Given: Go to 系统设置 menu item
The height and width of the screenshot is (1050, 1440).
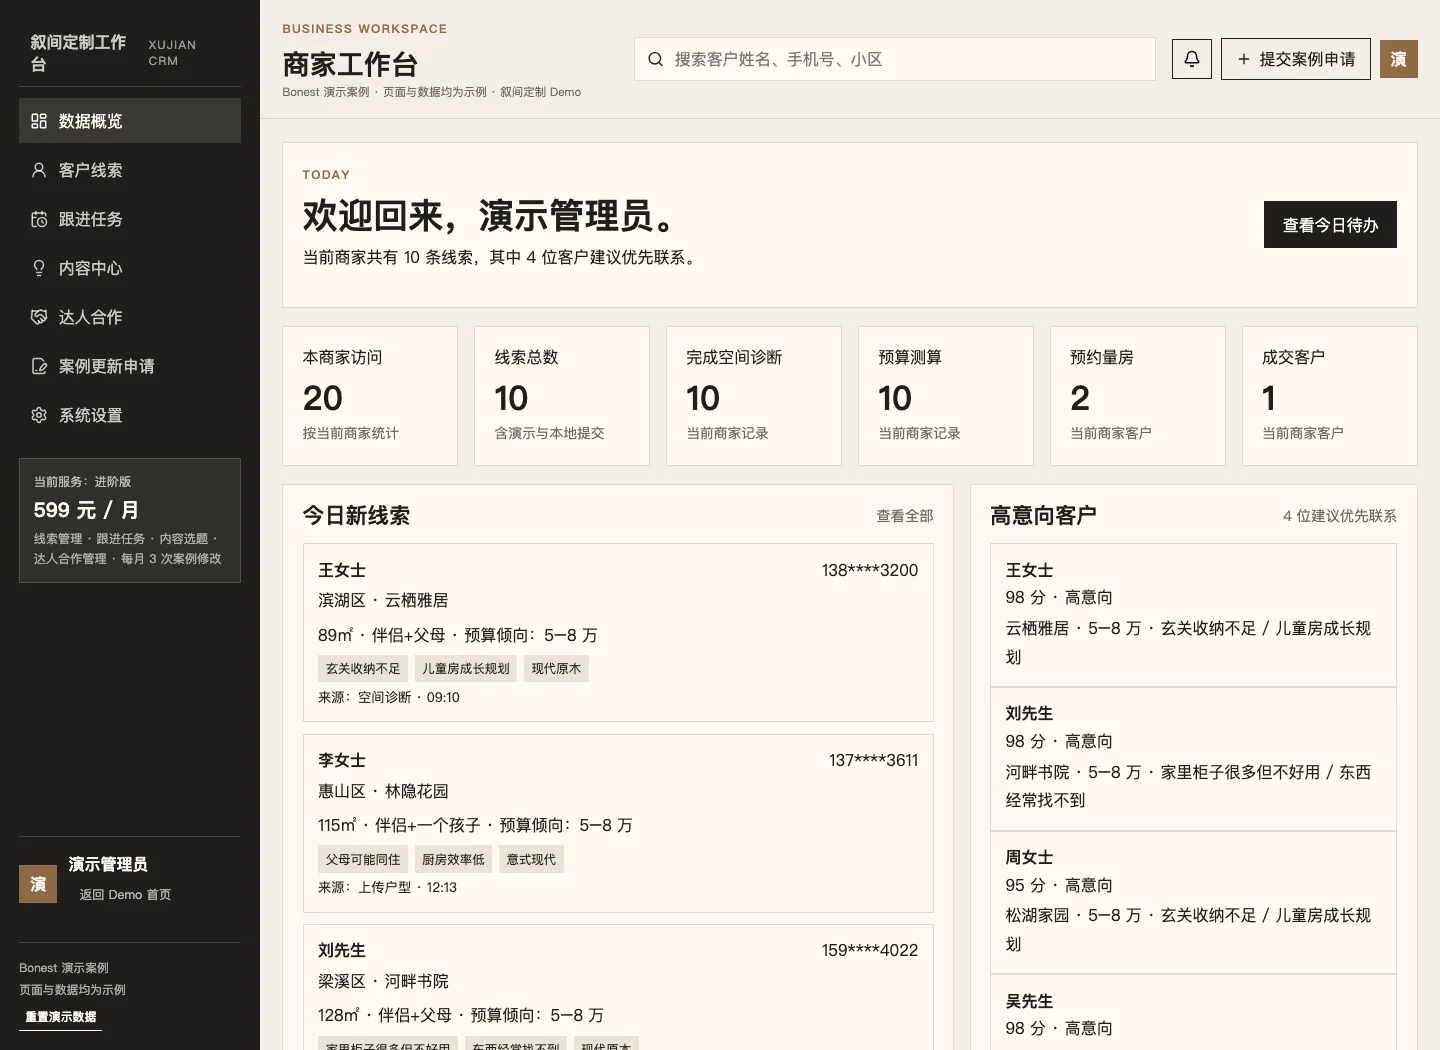Looking at the screenshot, I should coord(130,415).
